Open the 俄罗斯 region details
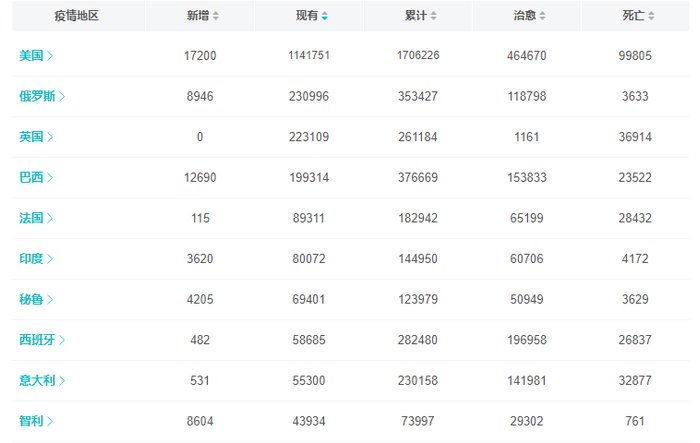 [42, 96]
